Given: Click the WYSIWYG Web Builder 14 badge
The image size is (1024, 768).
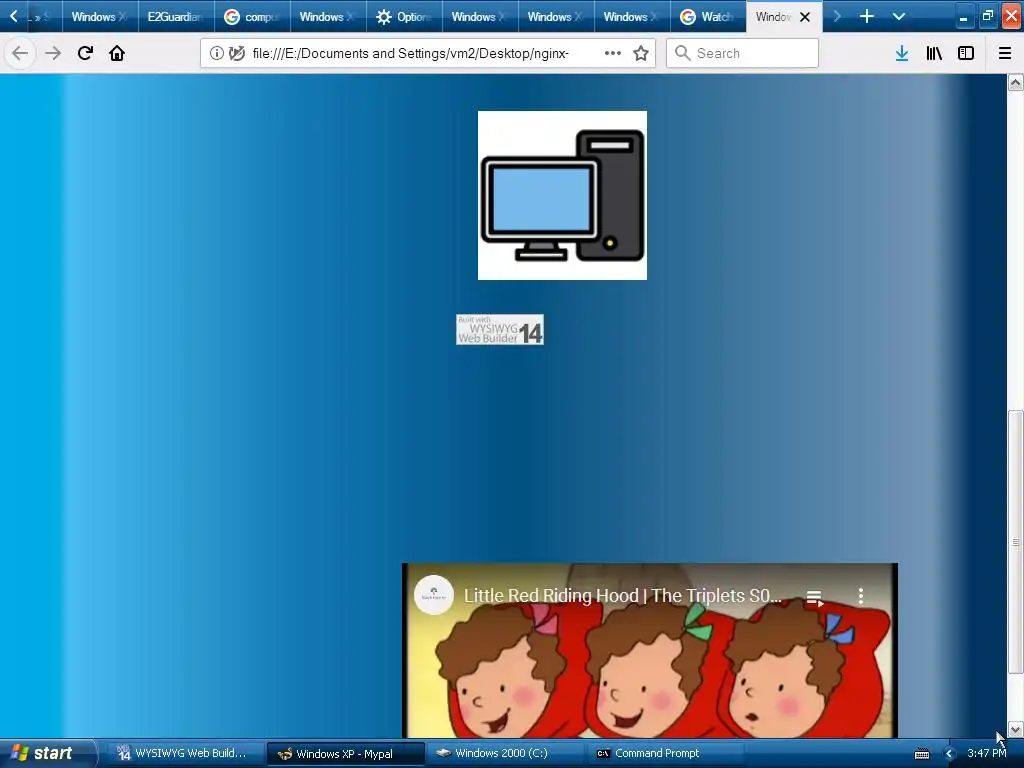Looking at the screenshot, I should coord(500,330).
